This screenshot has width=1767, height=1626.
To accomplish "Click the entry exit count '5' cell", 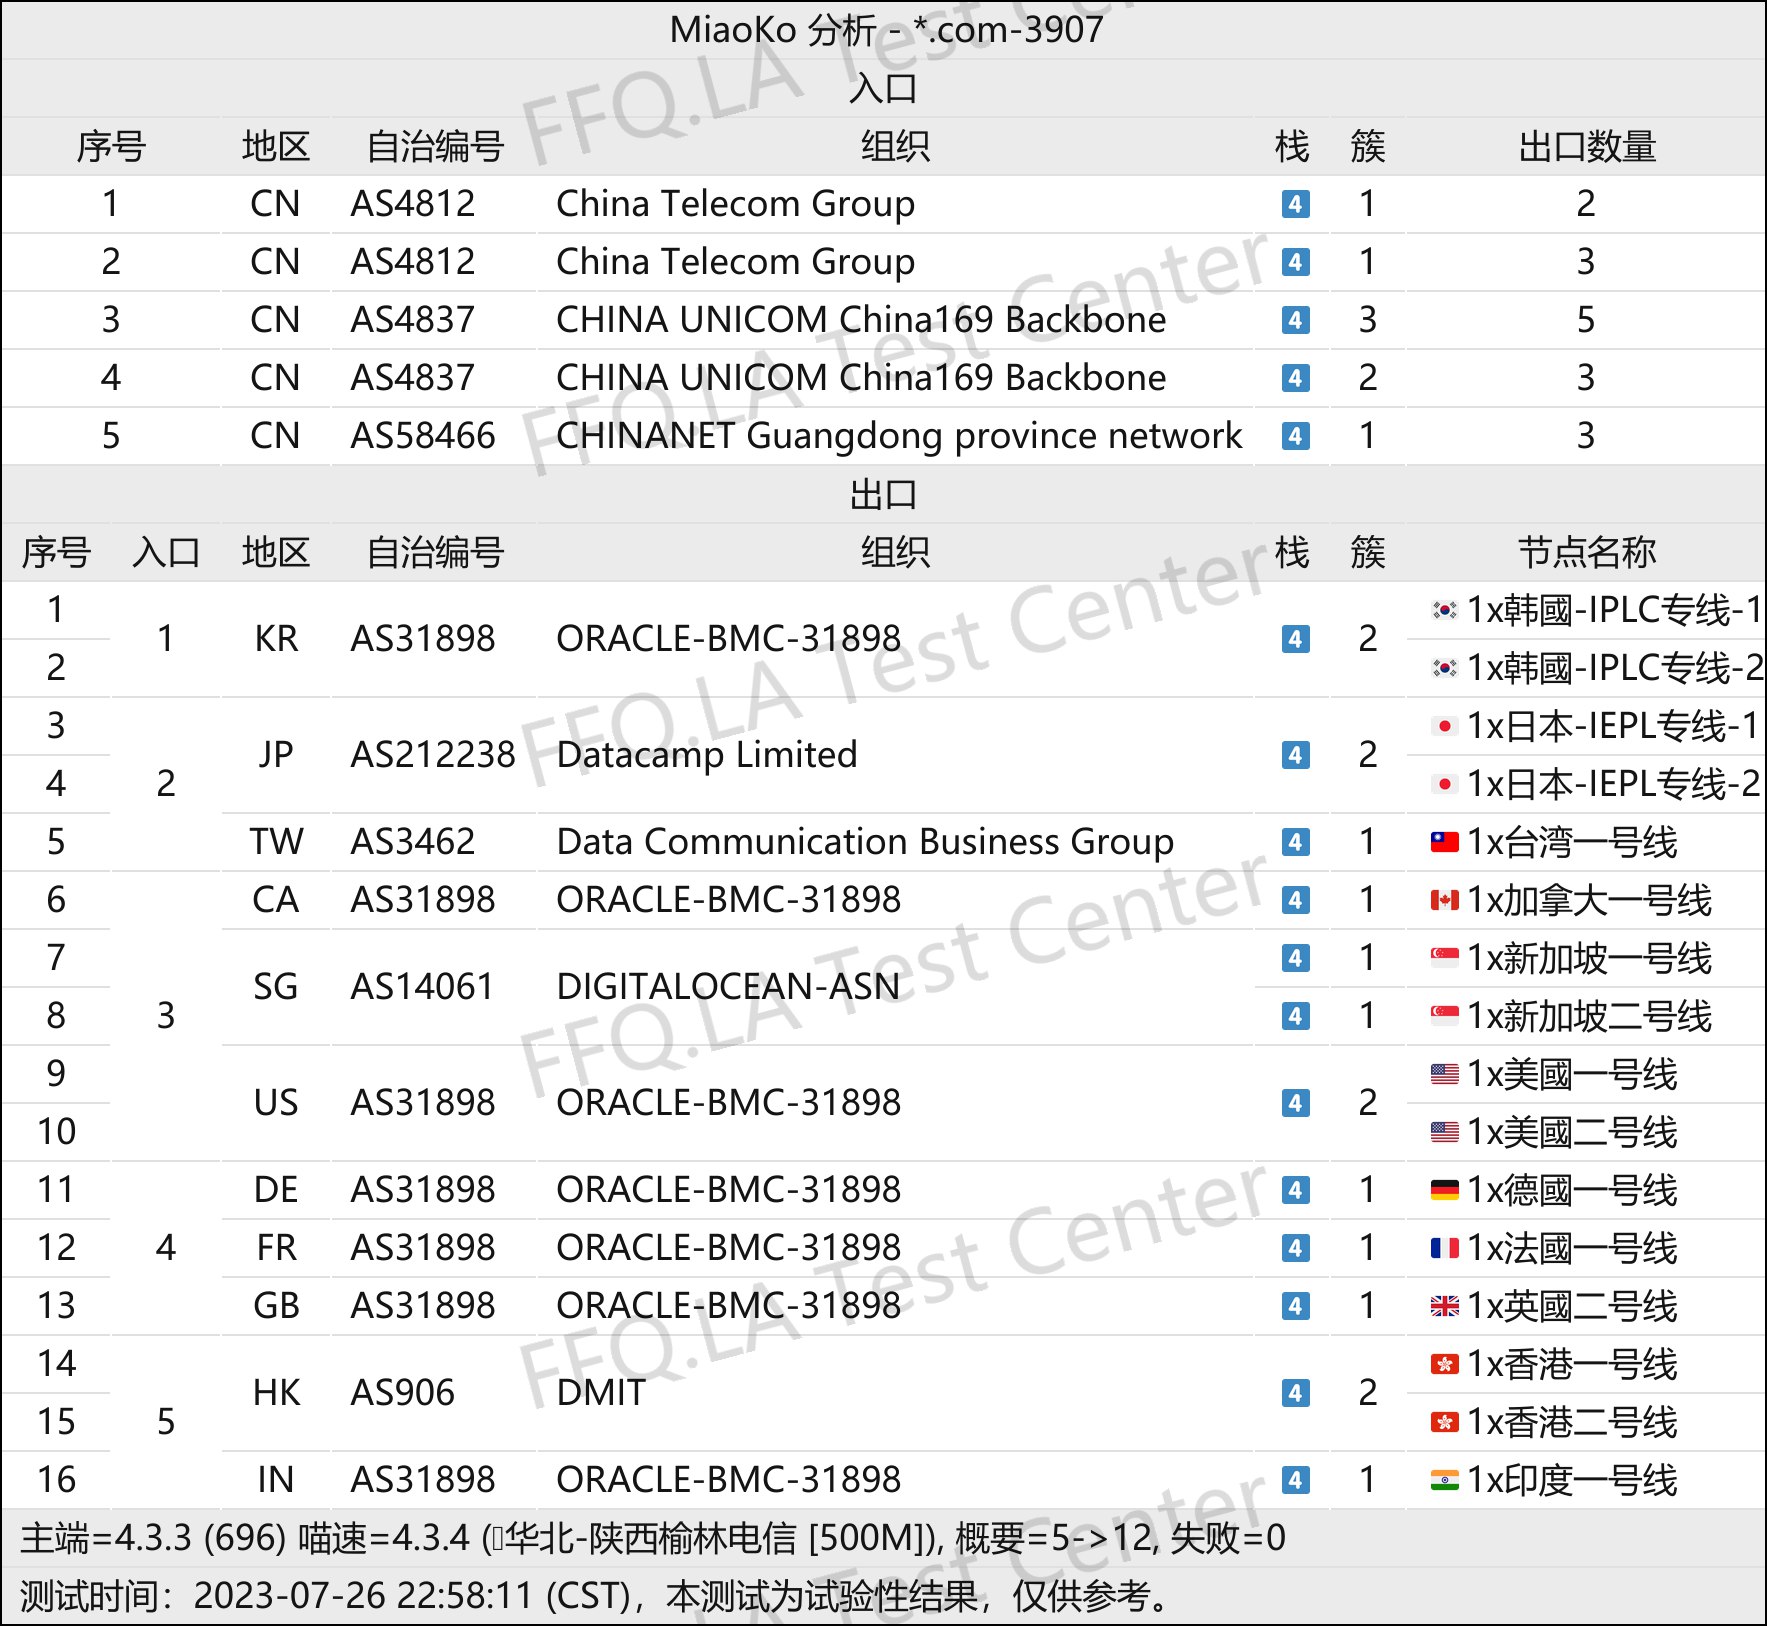I will click(x=1586, y=320).
